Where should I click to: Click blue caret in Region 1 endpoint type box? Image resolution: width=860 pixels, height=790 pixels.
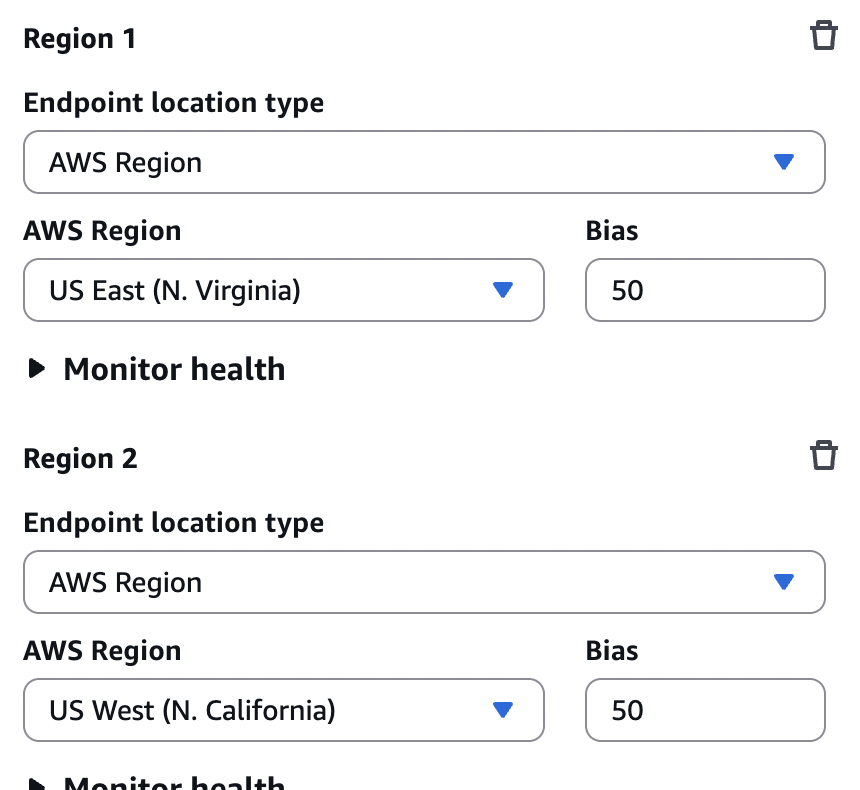click(x=784, y=162)
